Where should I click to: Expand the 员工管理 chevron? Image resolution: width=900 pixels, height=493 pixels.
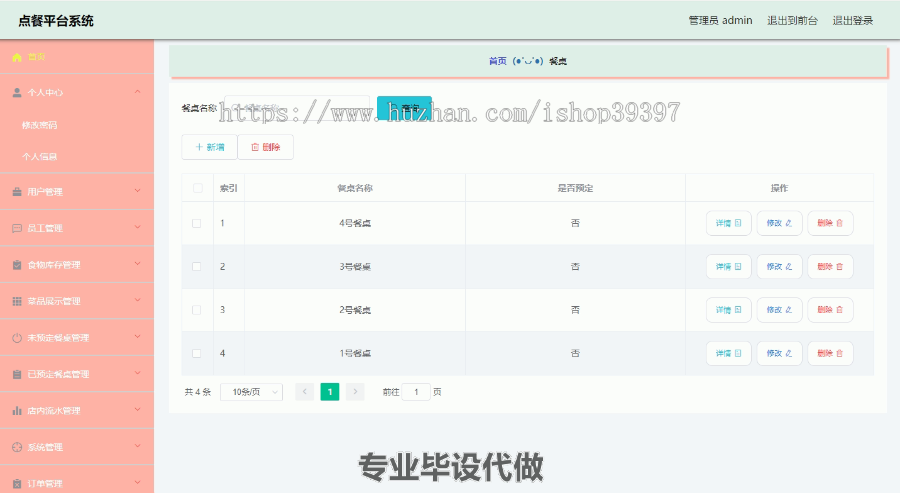[x=137, y=227]
